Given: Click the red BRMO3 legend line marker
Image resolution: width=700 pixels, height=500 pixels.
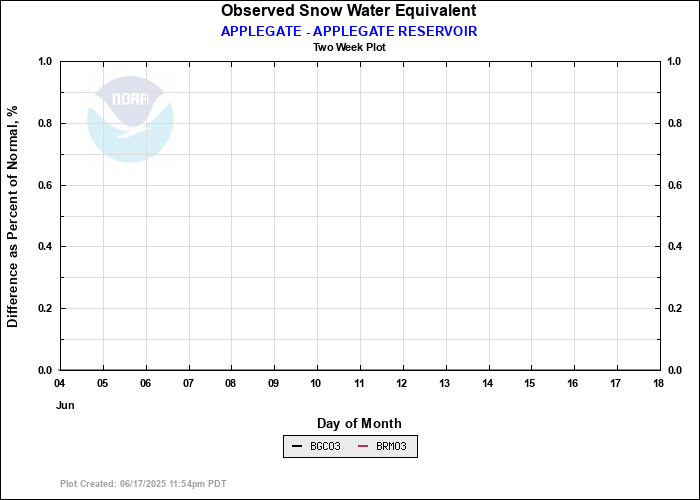Looking at the screenshot, I should pos(363,446).
